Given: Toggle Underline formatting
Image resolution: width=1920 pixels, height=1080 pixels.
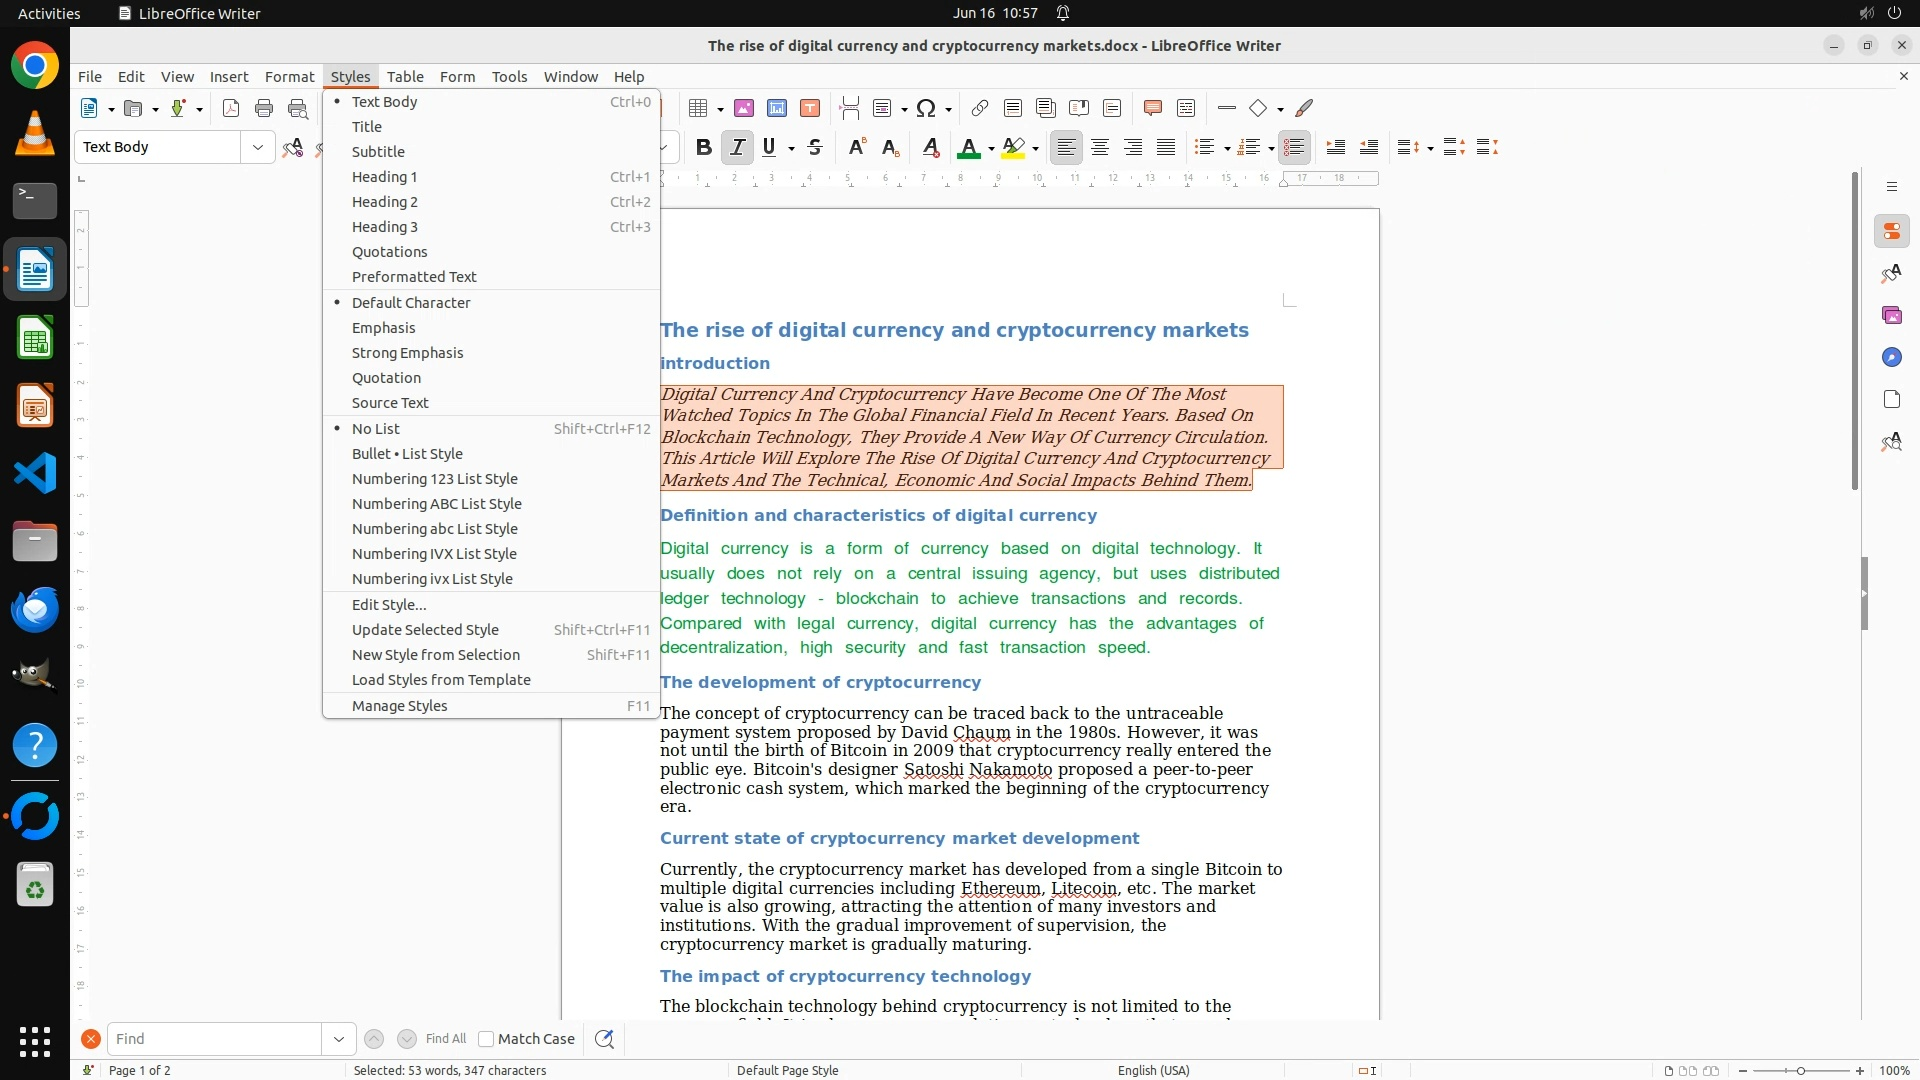Looking at the screenshot, I should coord(769,147).
